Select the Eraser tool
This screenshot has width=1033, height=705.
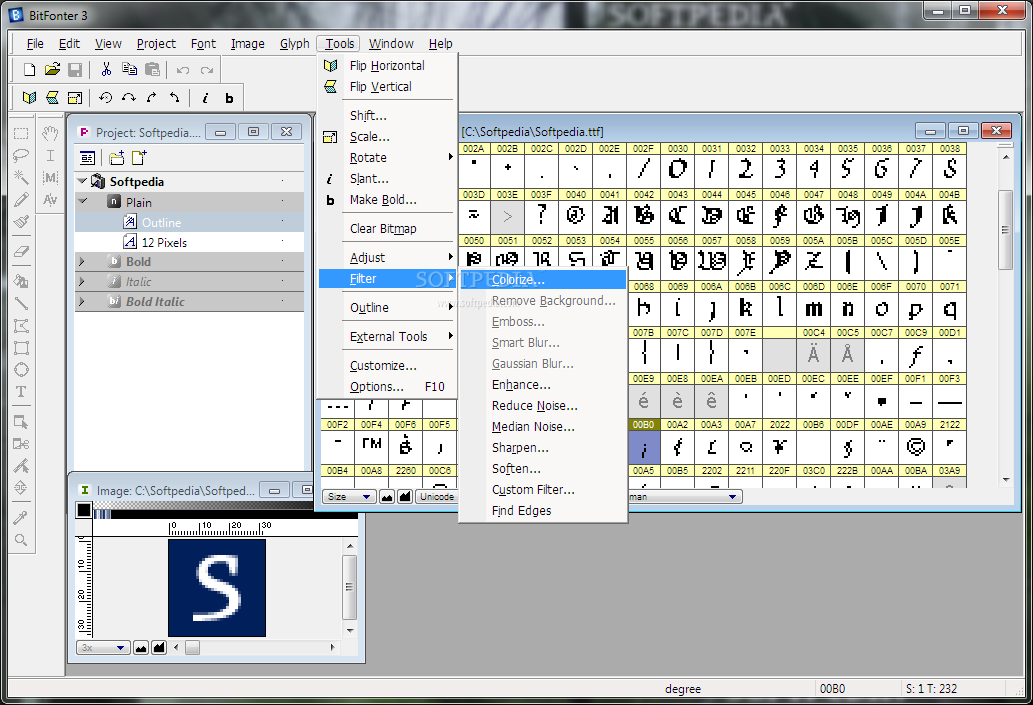point(21,252)
